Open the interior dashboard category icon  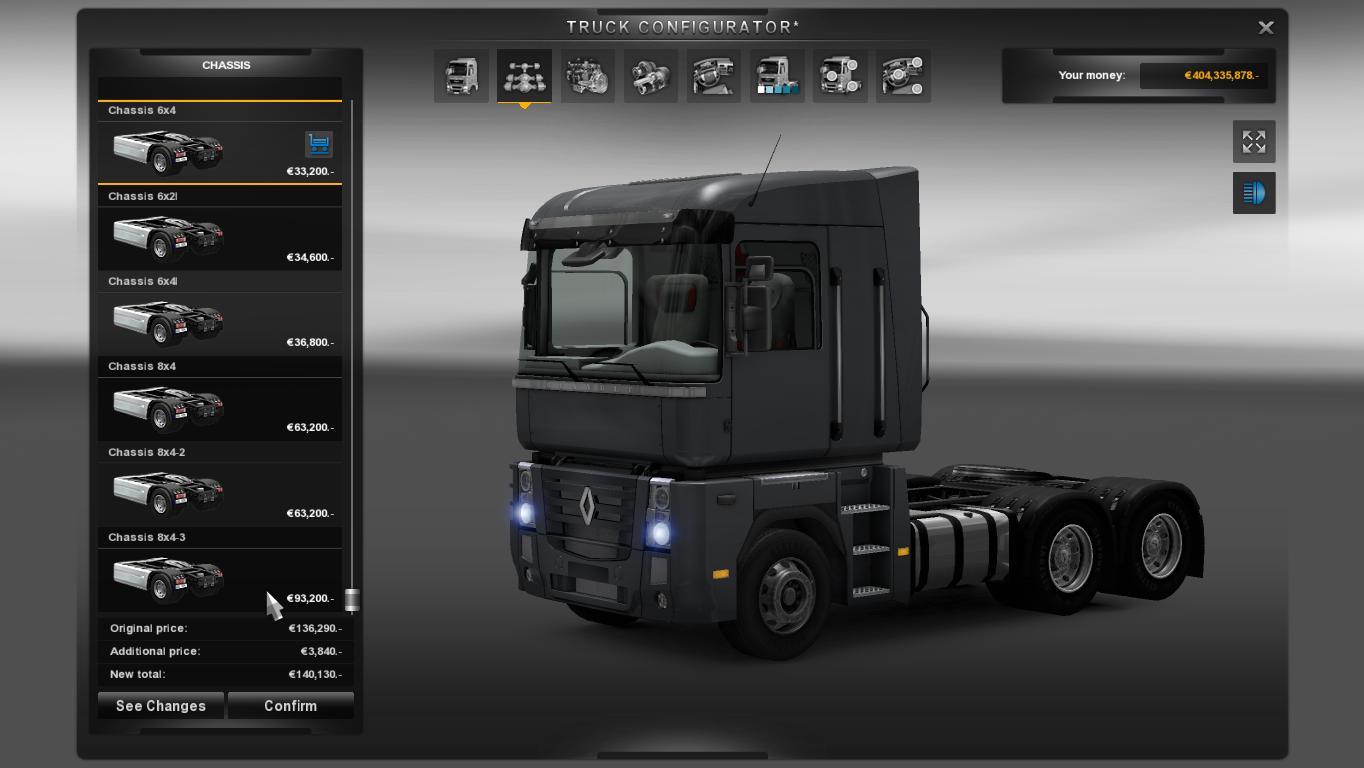point(713,76)
